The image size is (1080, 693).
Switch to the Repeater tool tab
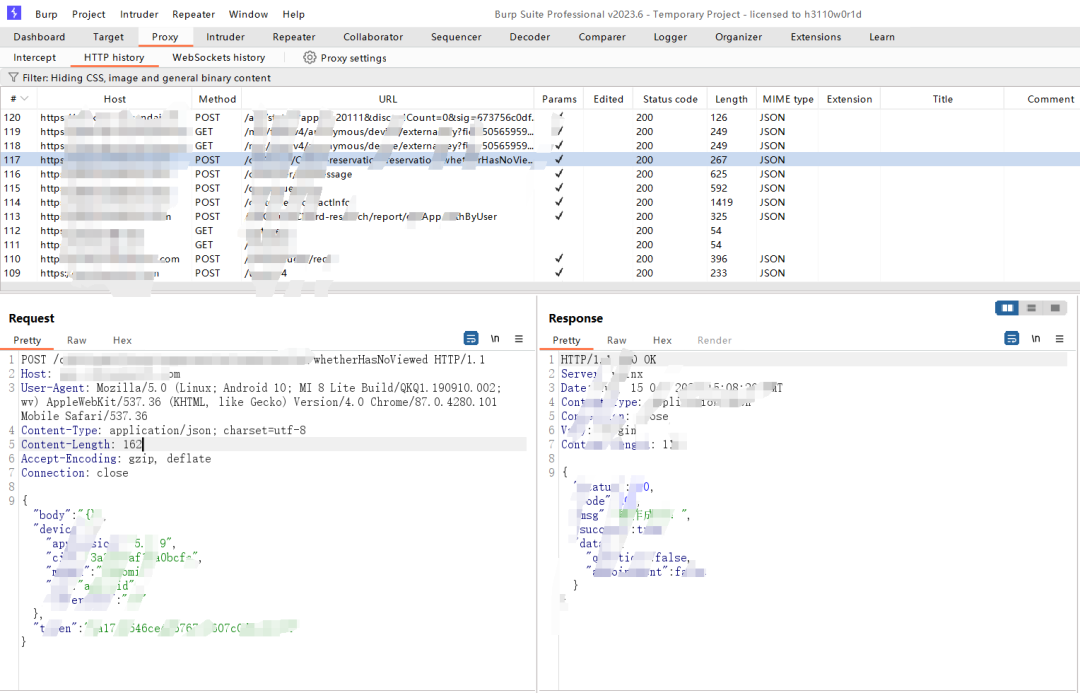pos(294,37)
